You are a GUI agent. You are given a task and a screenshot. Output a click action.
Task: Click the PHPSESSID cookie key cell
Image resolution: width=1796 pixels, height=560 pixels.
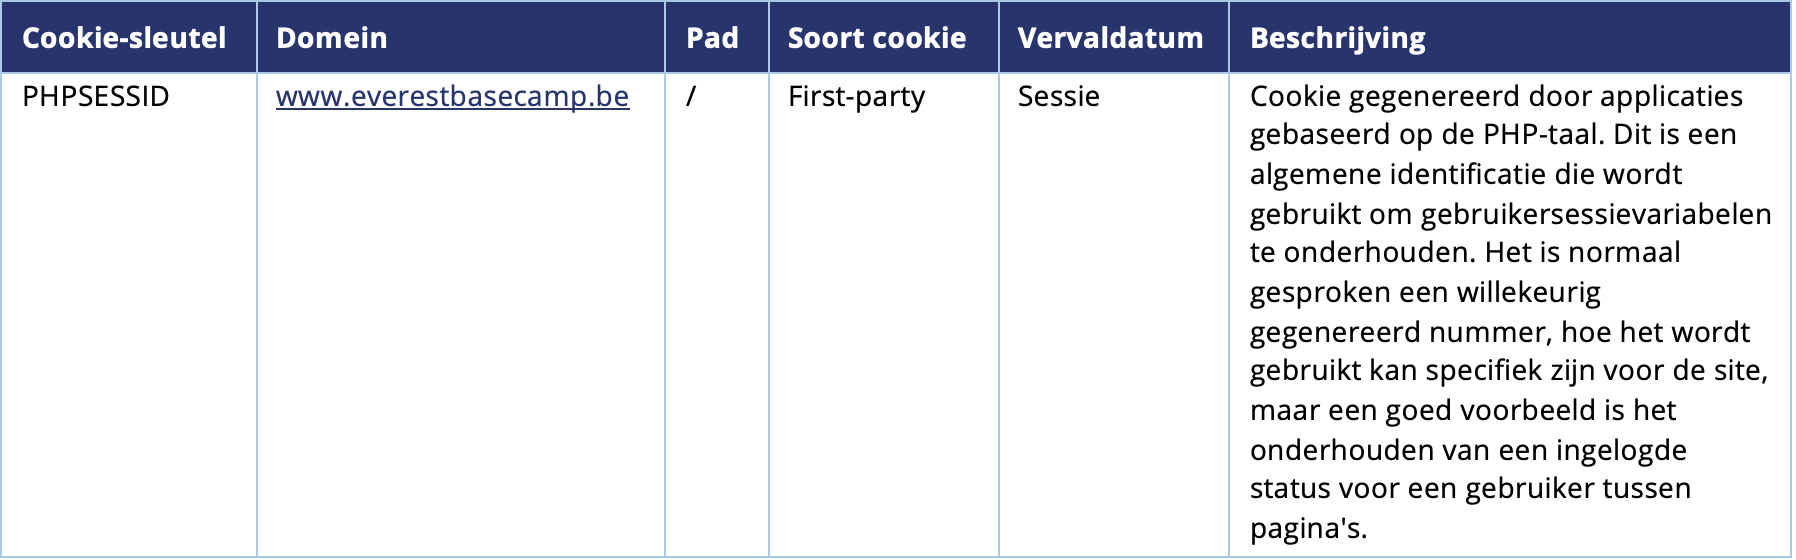tap(96, 97)
